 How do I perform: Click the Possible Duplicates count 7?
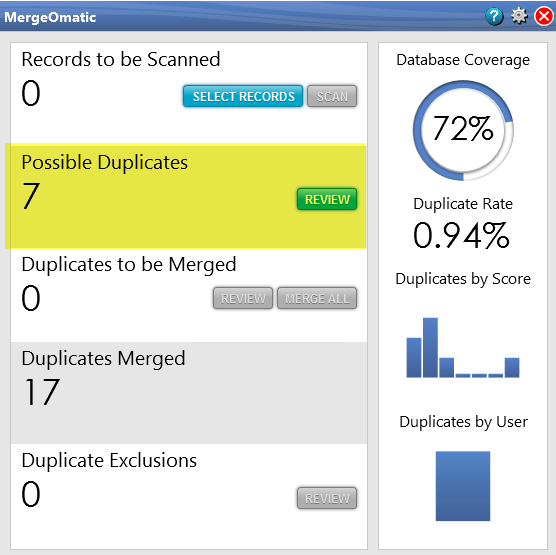30,196
